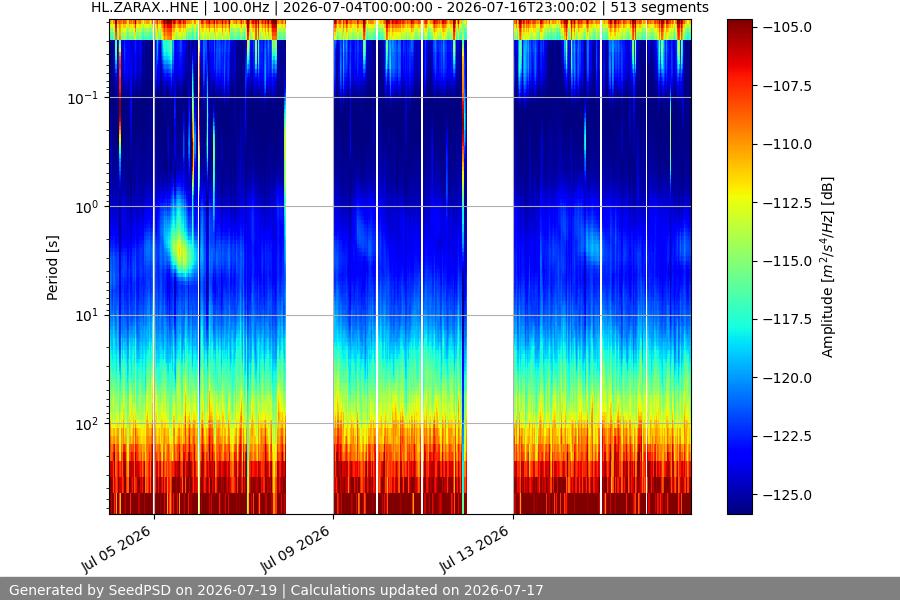This screenshot has height=600, width=900.
Task: Click the −125.0 colorbar tick label
Action: tap(787, 495)
